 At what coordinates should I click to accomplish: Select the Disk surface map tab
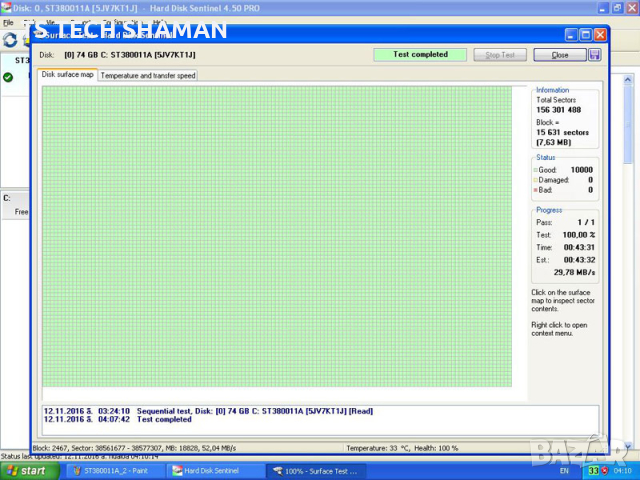click(68, 75)
